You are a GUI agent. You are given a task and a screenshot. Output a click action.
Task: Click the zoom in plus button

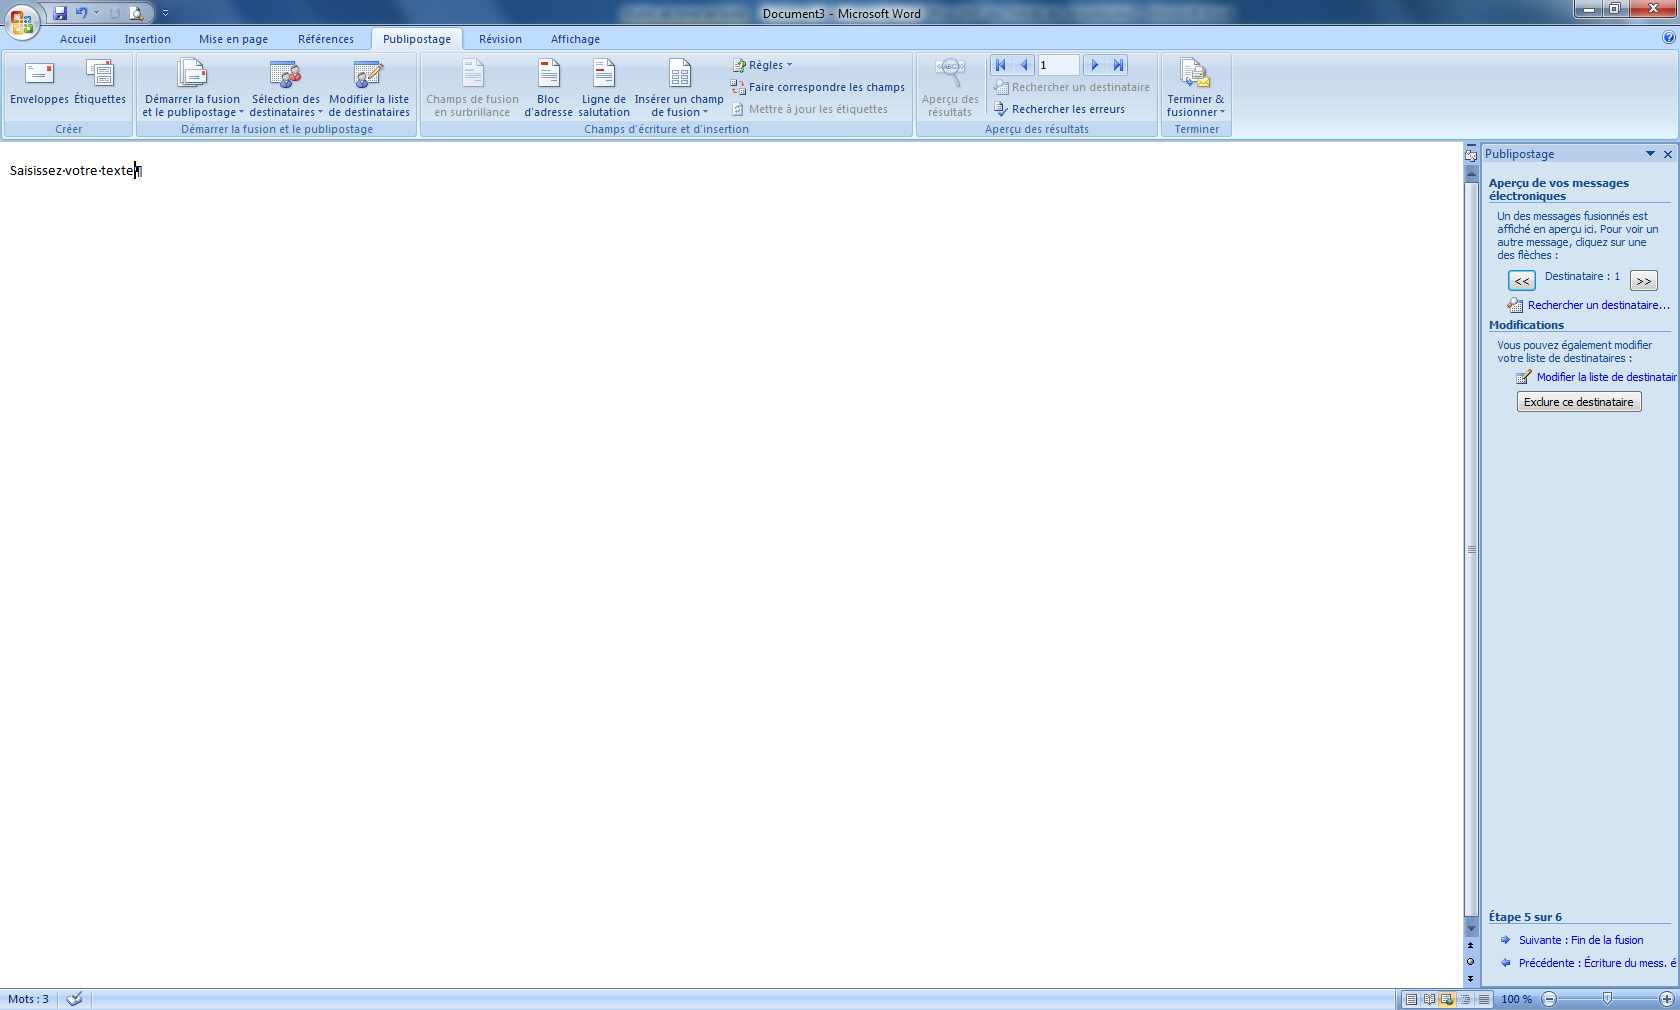(x=1667, y=999)
